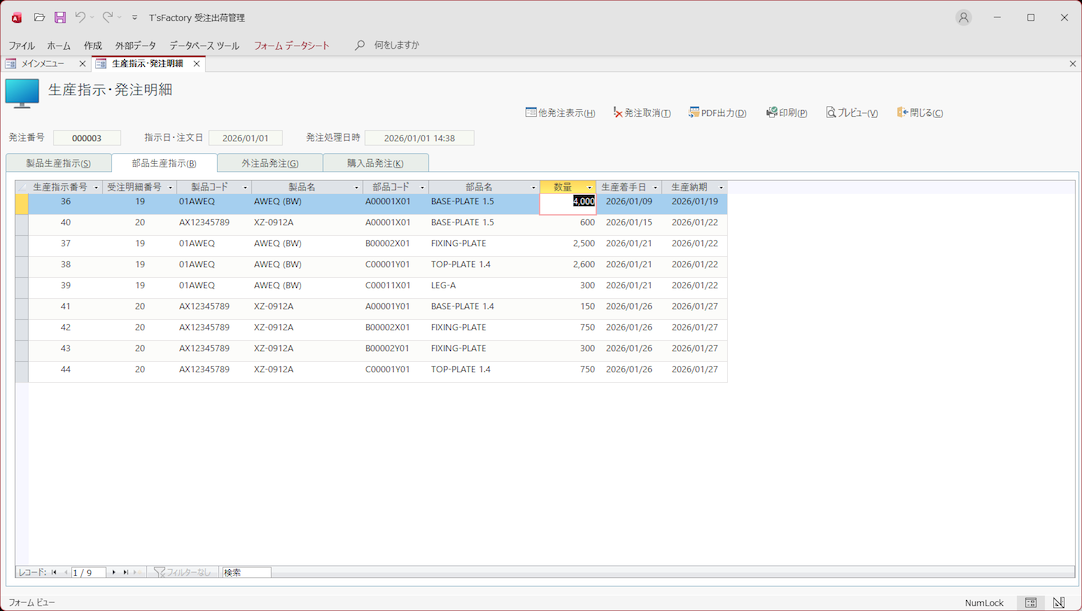Viewport: 1082px width, 611px height.
Task: Switch to design view icon in status bar
Action: (1058, 603)
